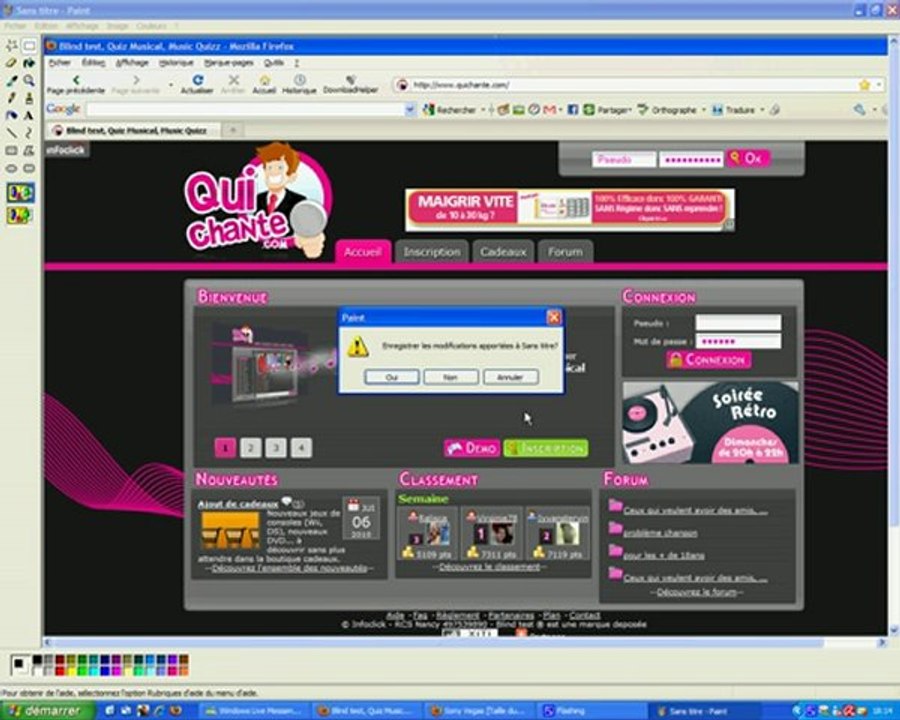Screen dimensions: 900x720
Task: Click the Actualiser reload icon
Action: pos(197,80)
